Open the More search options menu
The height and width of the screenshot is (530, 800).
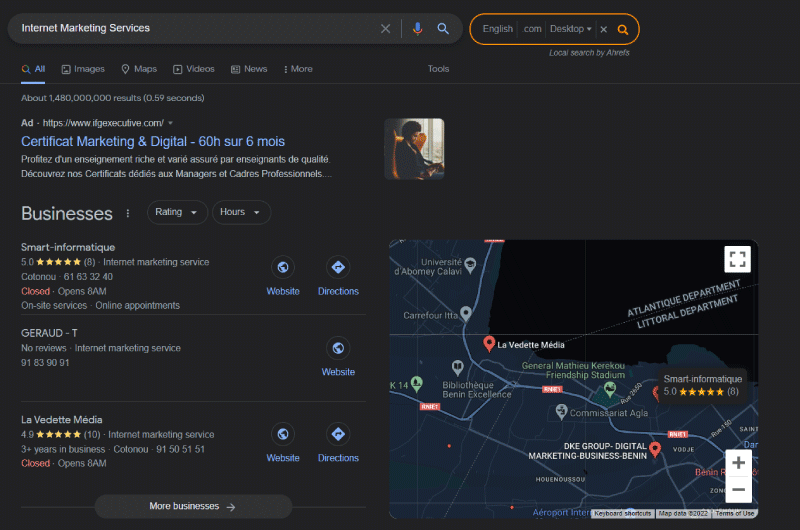tap(298, 69)
